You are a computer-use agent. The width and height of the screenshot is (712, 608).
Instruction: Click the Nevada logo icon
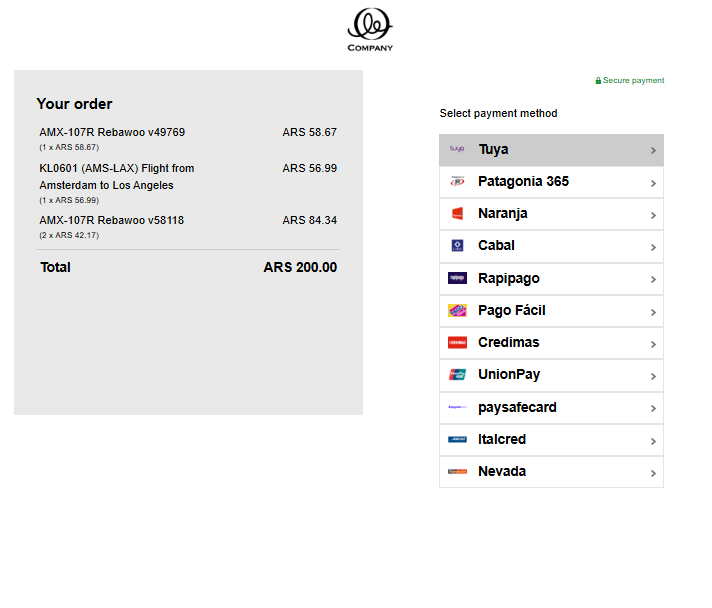457,472
